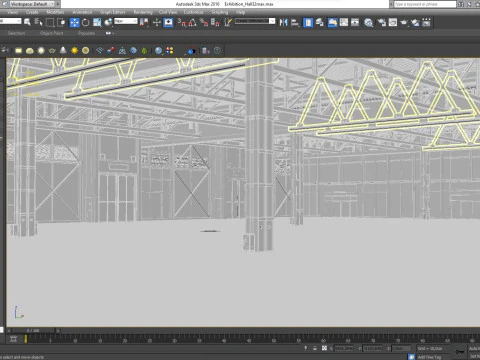Image resolution: width=480 pixels, height=360 pixels.
Task: Open the Animation menu
Action: (x=82, y=12)
